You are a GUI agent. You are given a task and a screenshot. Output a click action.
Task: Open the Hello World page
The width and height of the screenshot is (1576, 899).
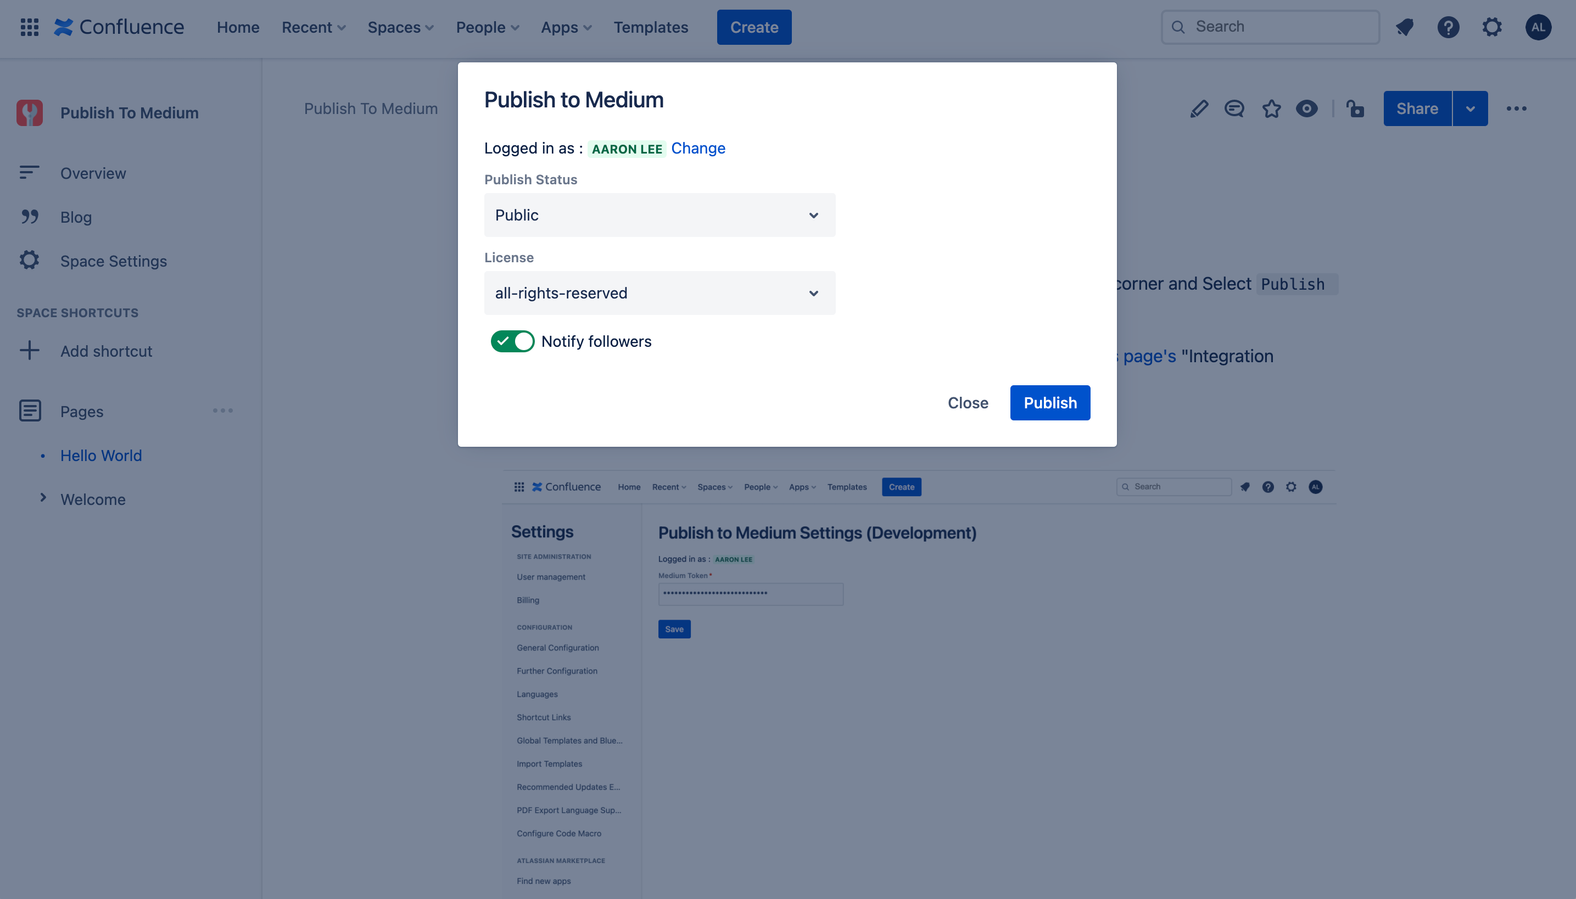pyautogui.click(x=101, y=455)
